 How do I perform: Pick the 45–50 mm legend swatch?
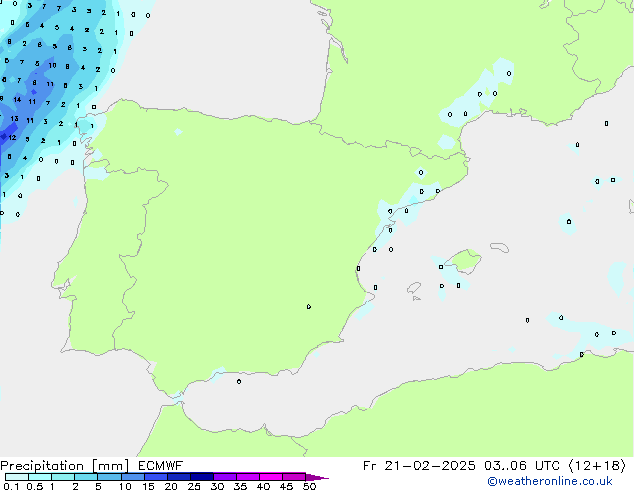(294, 477)
